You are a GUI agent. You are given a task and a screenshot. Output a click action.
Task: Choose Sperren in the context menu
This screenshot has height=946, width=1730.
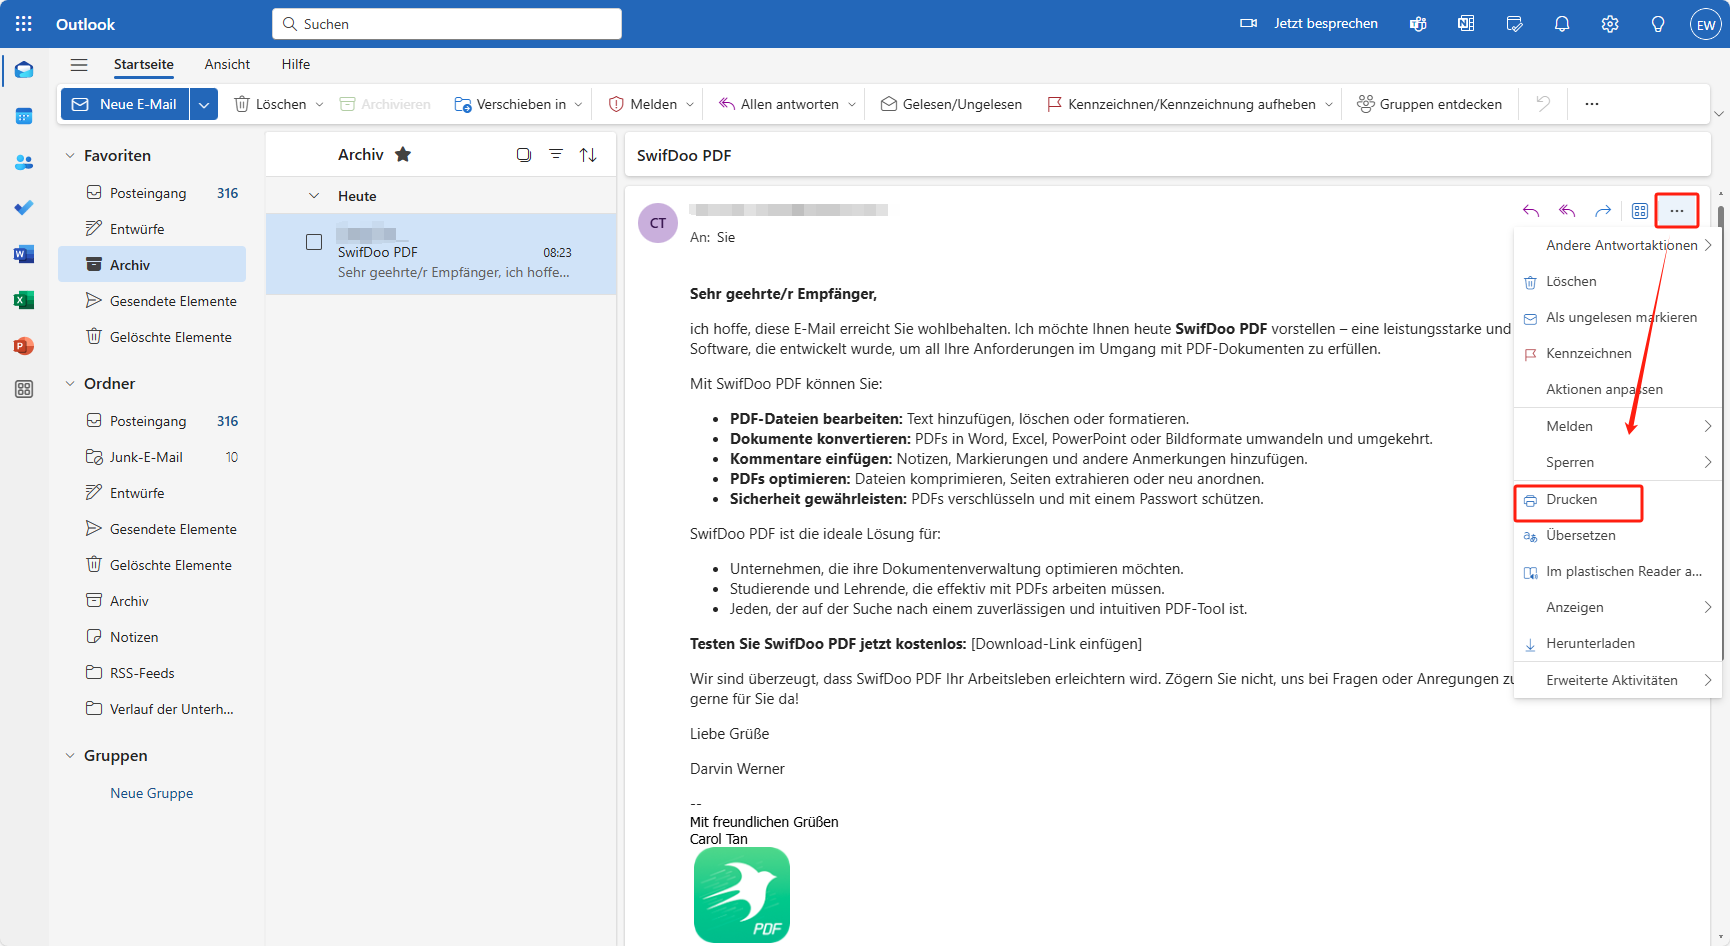1618,463
